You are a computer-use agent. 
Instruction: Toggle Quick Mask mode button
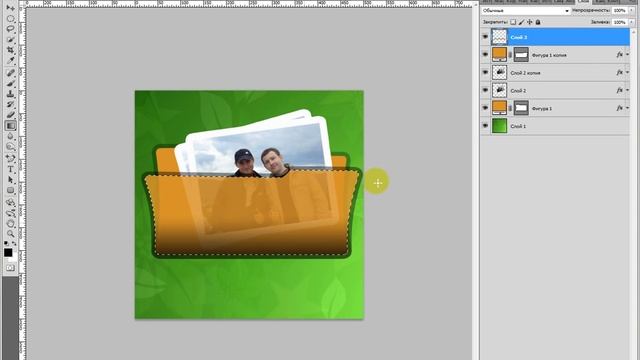pyautogui.click(x=10, y=268)
